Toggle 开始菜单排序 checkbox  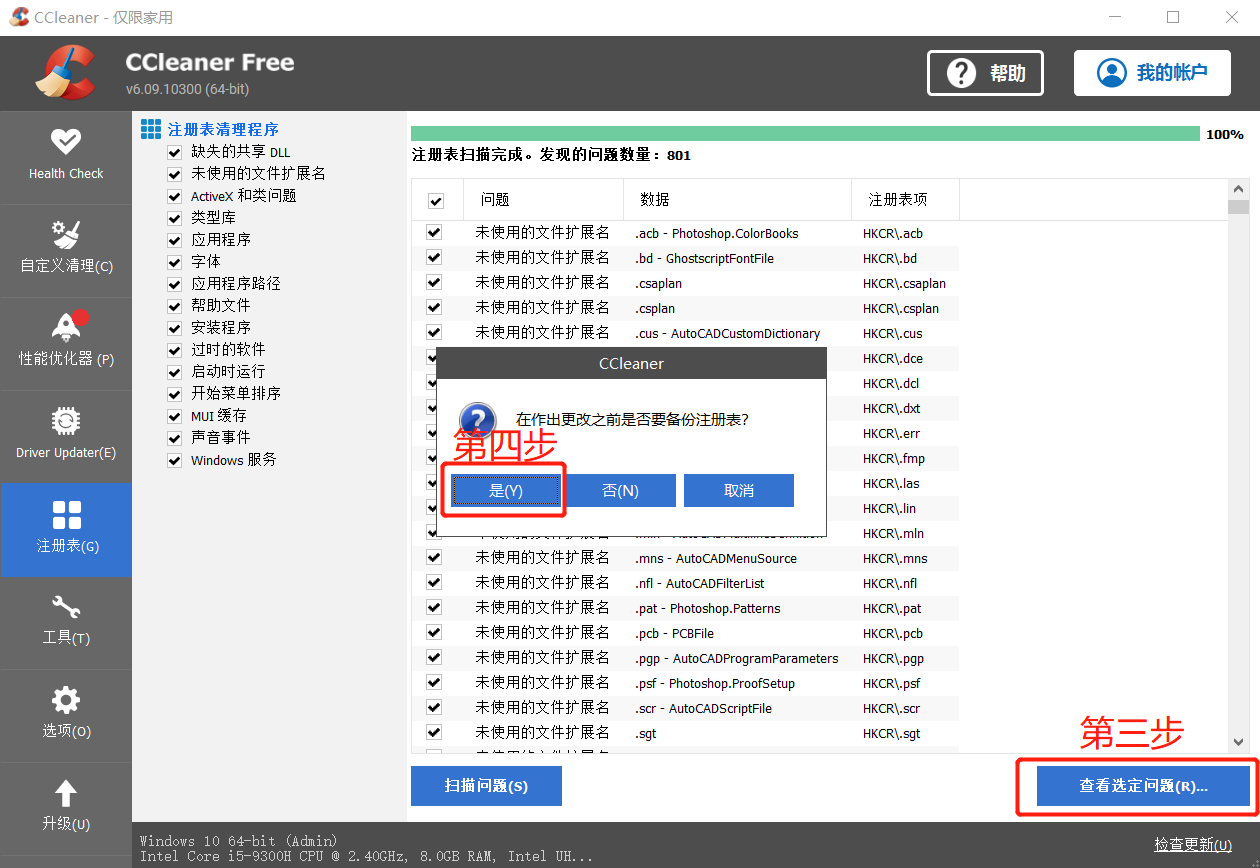tap(174, 394)
